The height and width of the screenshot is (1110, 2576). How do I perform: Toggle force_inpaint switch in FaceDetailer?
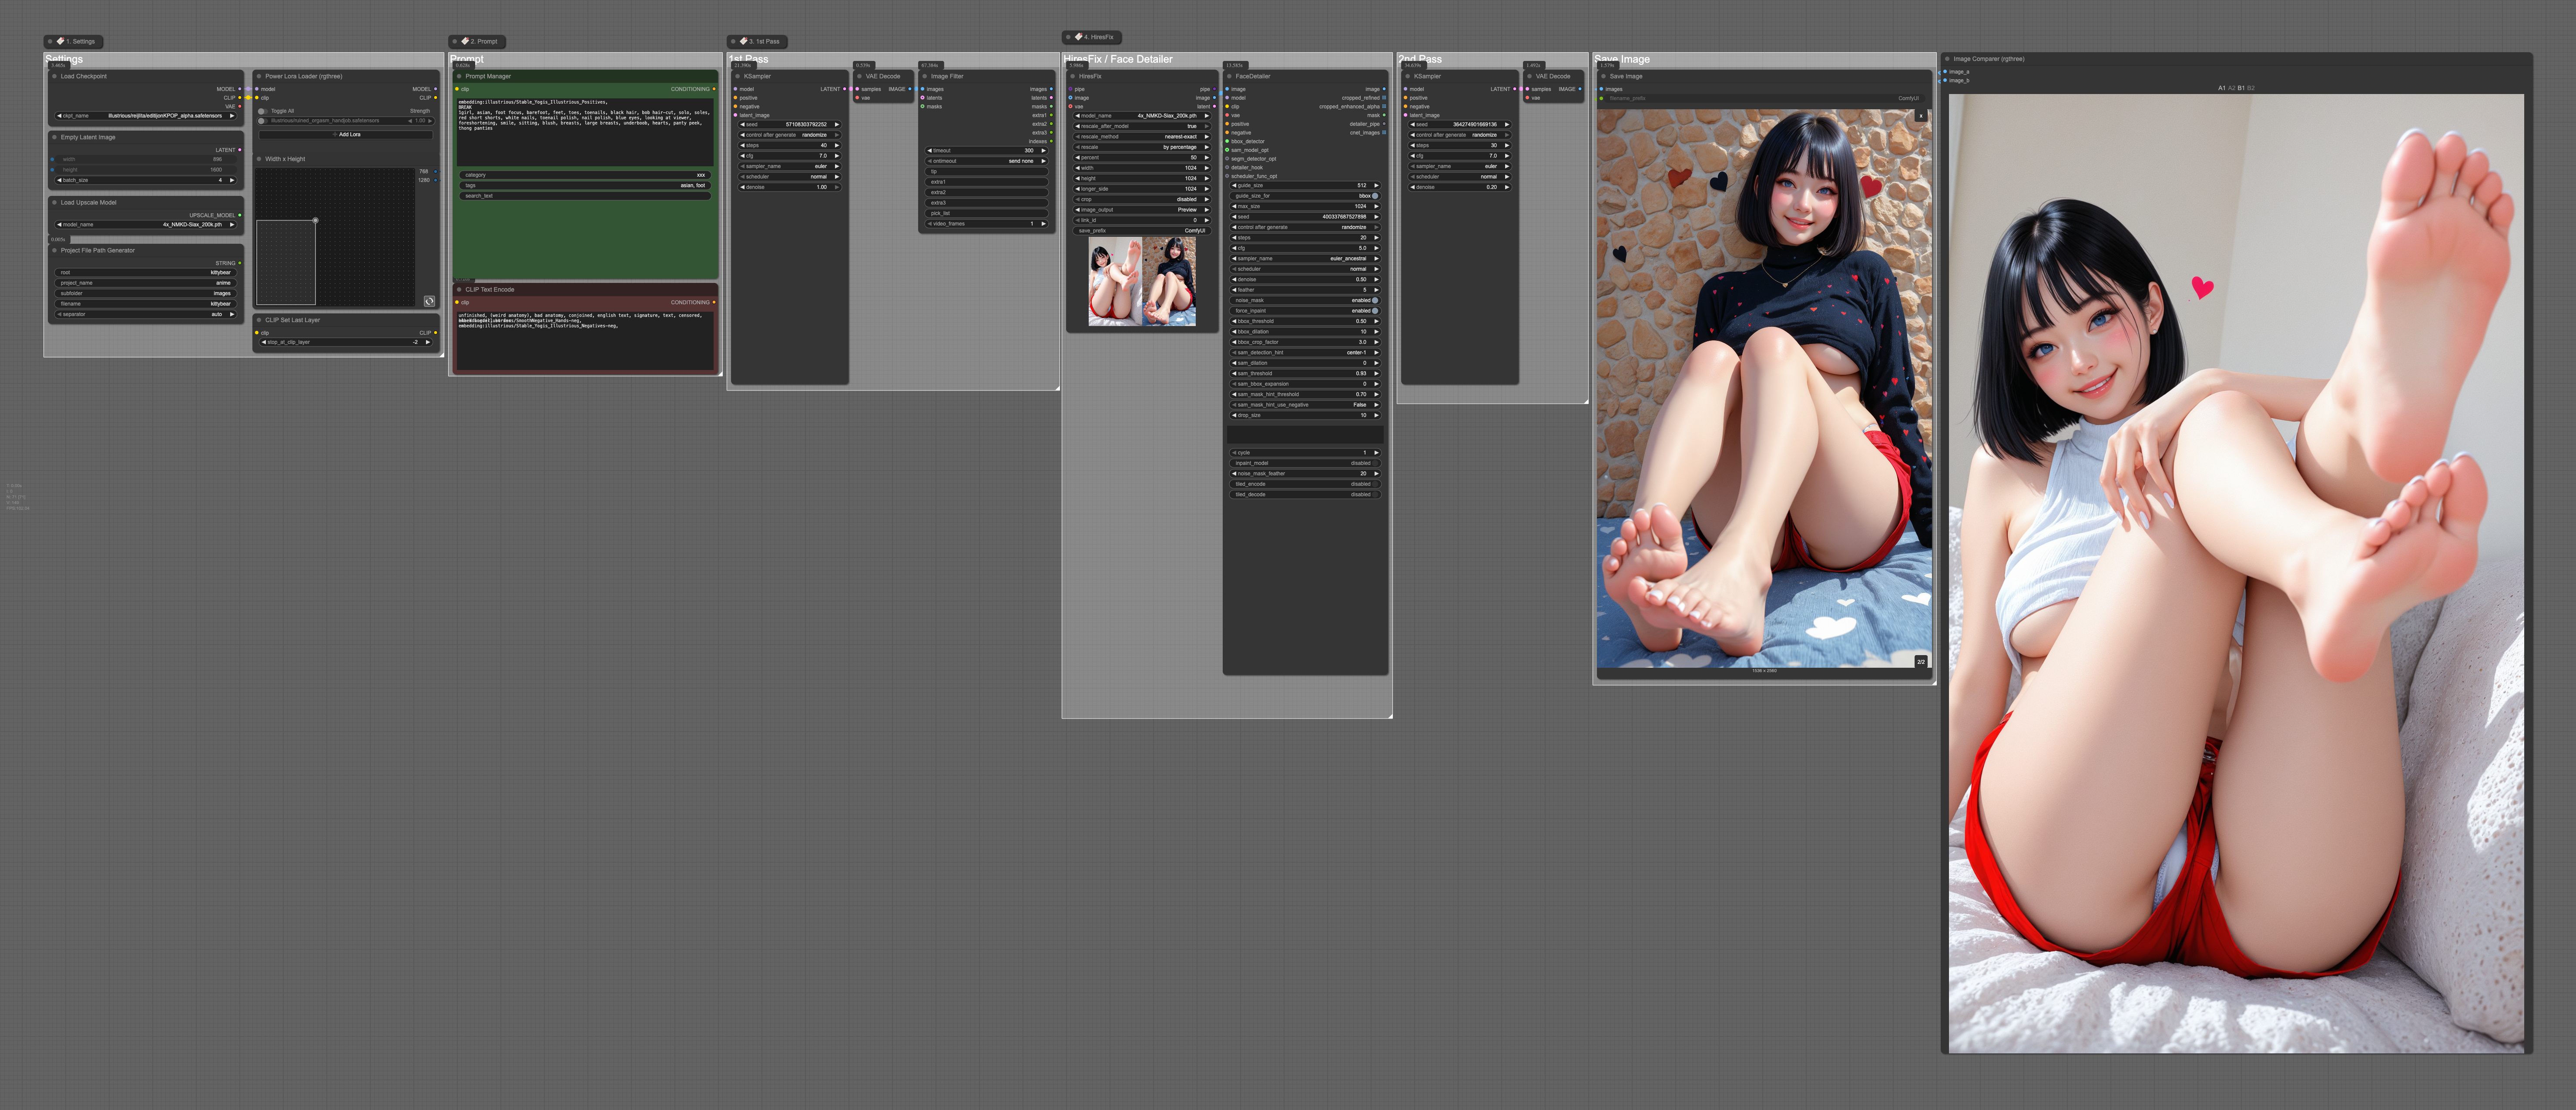point(1375,310)
